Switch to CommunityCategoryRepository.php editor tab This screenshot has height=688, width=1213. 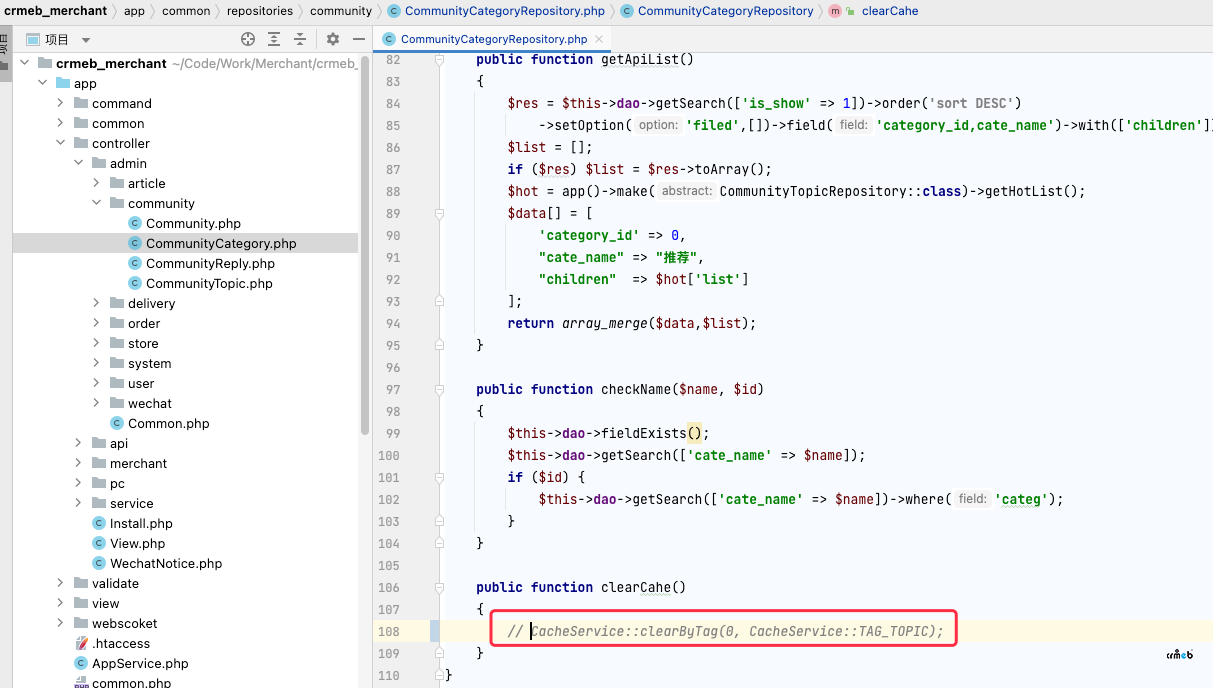coord(493,39)
